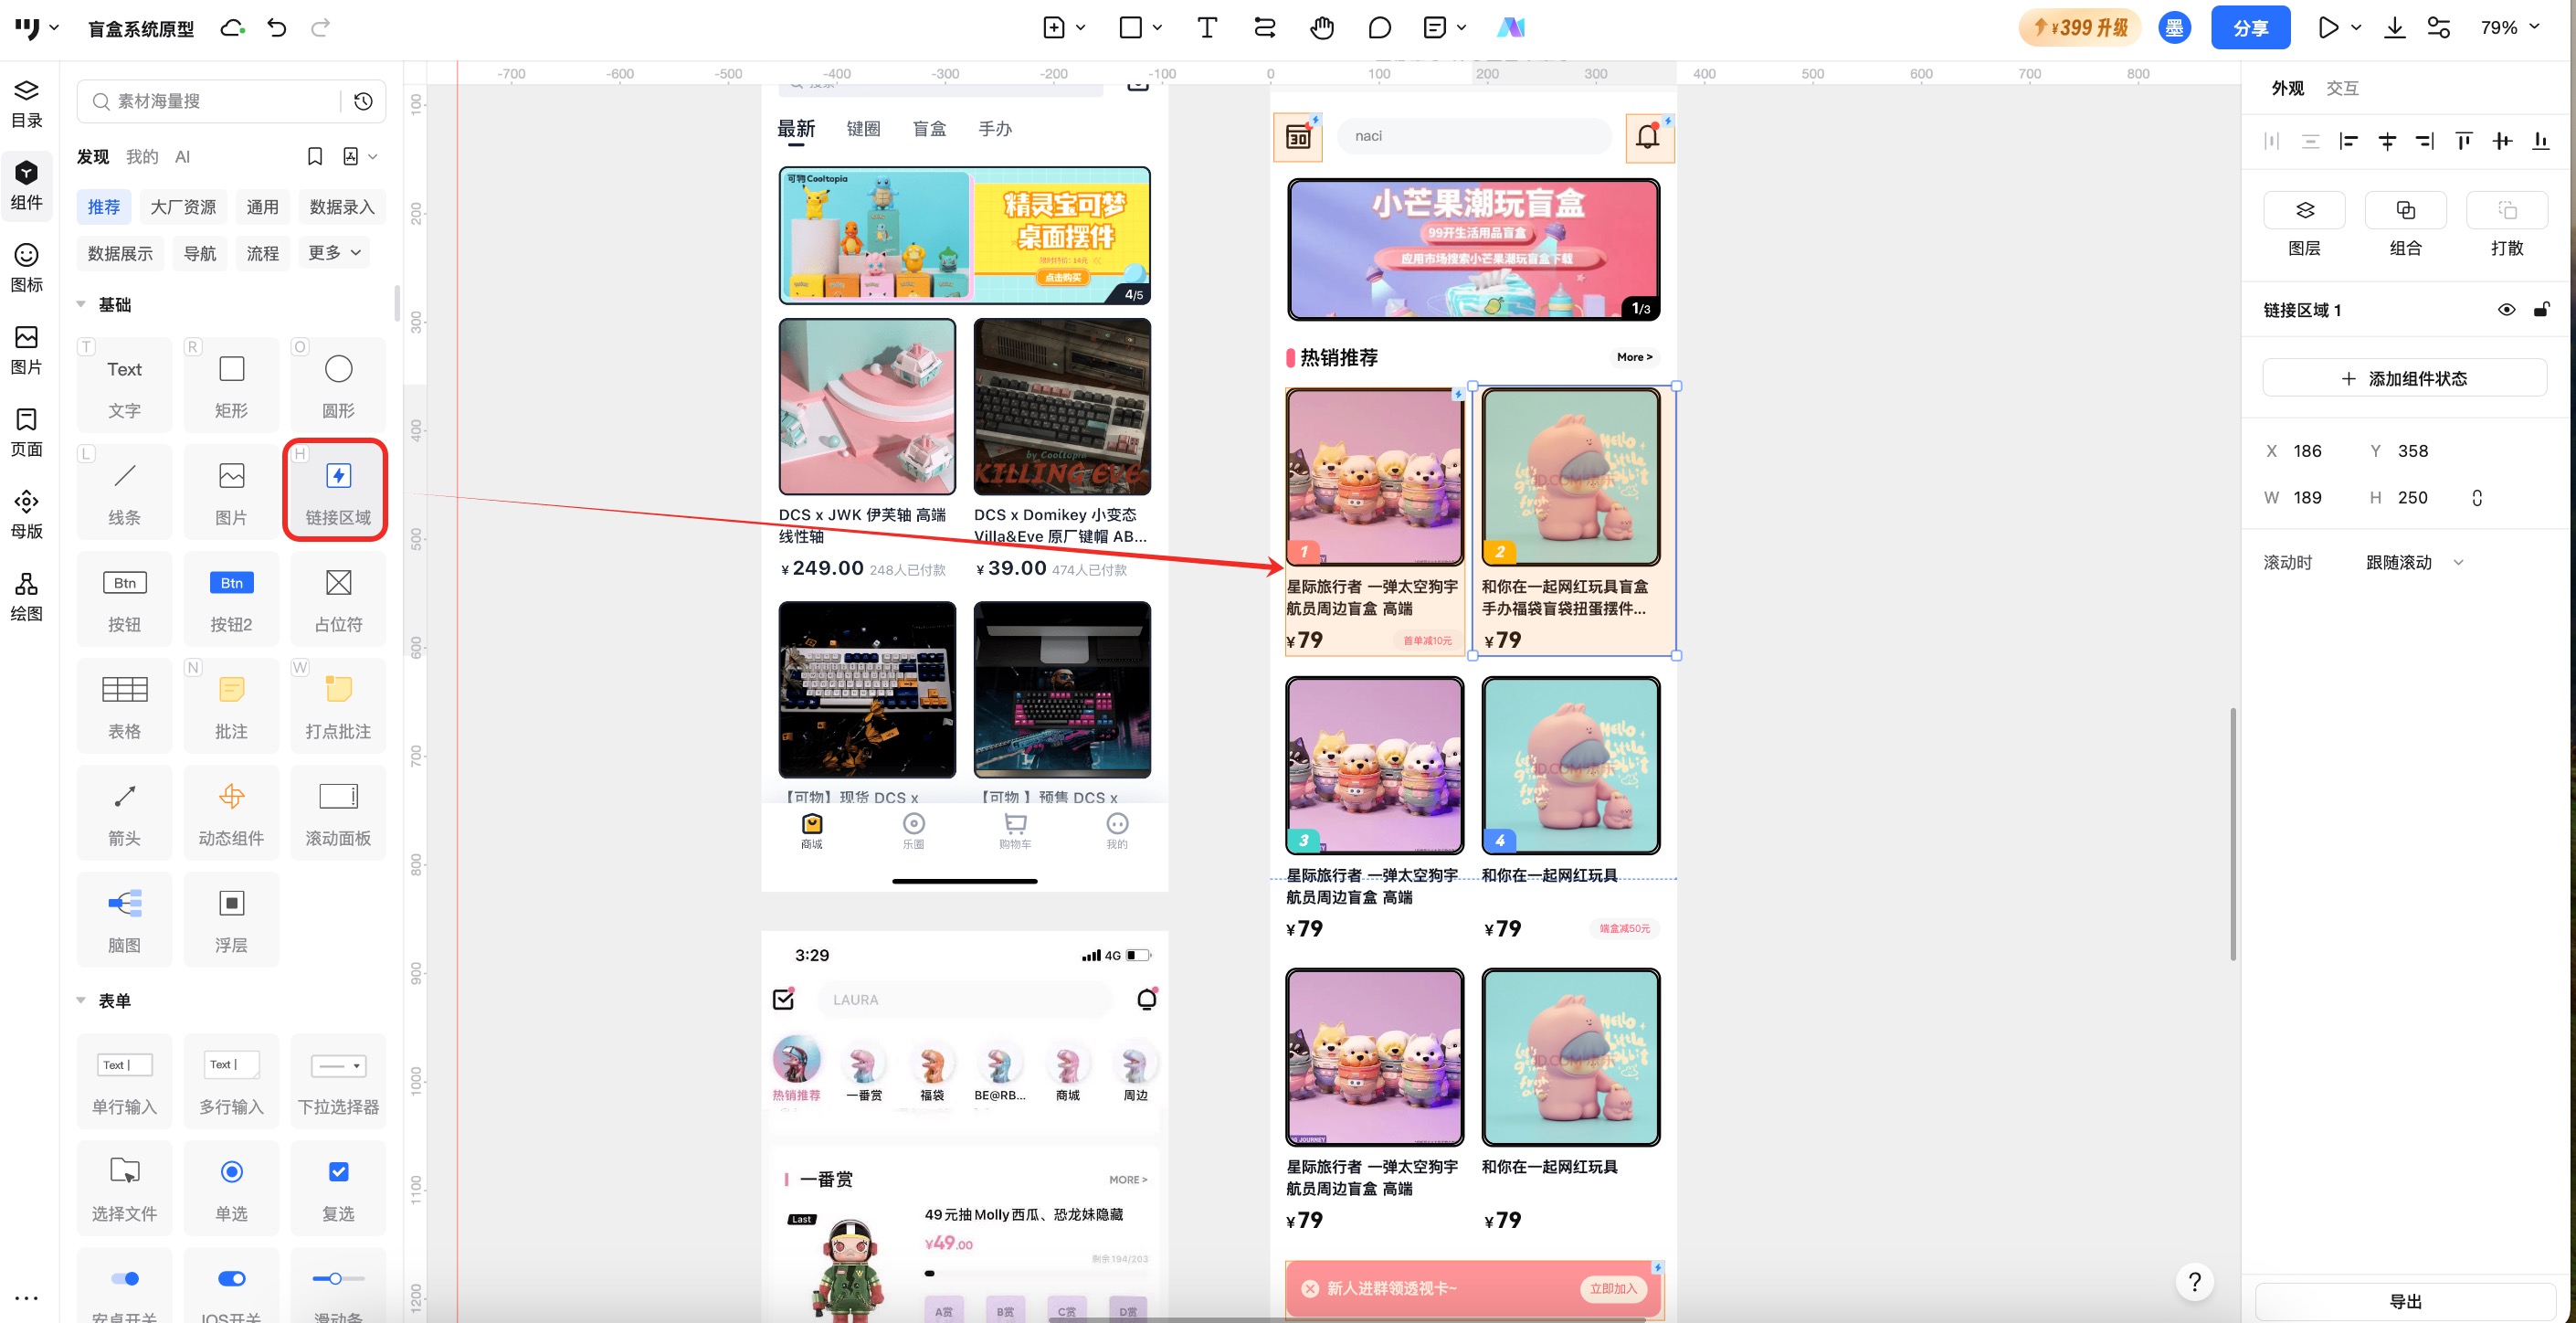2576x1323 pixels.
Task: Open the rectangle shape tool dropdown arrow
Action: pos(1157,28)
